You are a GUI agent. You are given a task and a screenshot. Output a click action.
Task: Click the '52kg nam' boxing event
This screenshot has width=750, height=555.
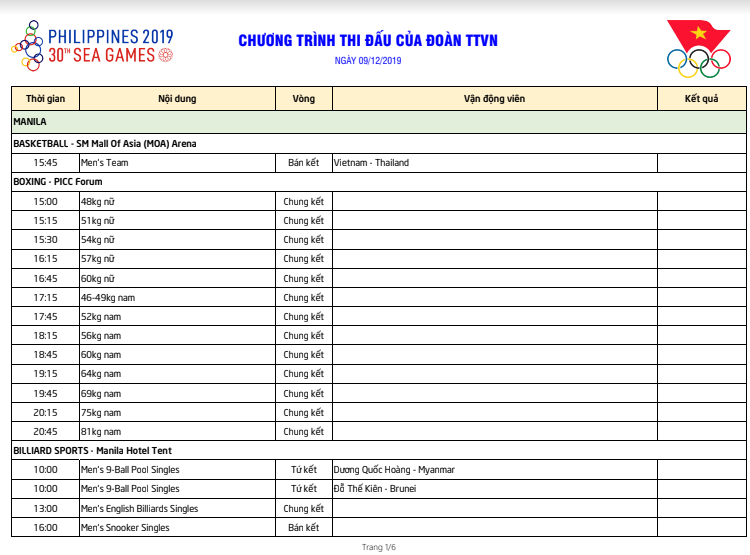(x=177, y=317)
